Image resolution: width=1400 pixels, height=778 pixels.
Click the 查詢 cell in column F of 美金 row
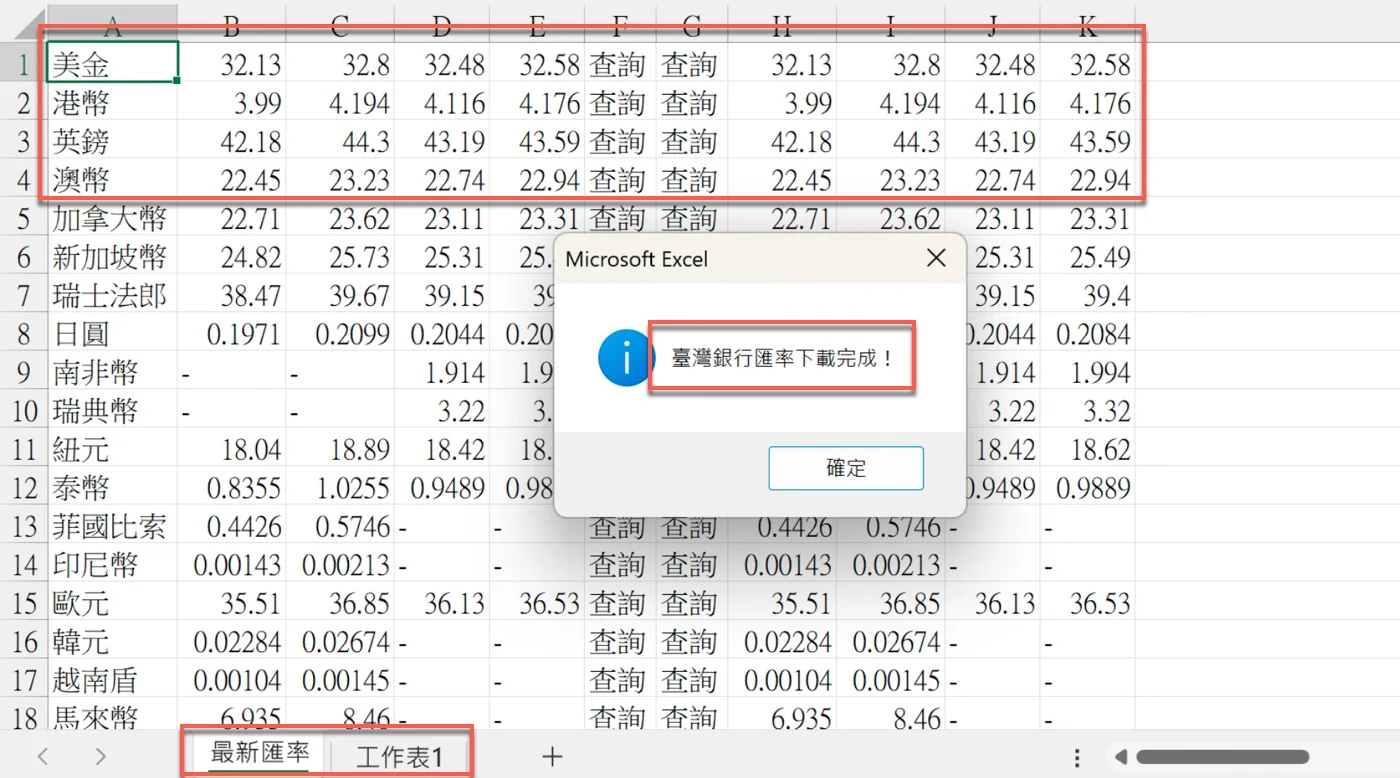coord(619,65)
